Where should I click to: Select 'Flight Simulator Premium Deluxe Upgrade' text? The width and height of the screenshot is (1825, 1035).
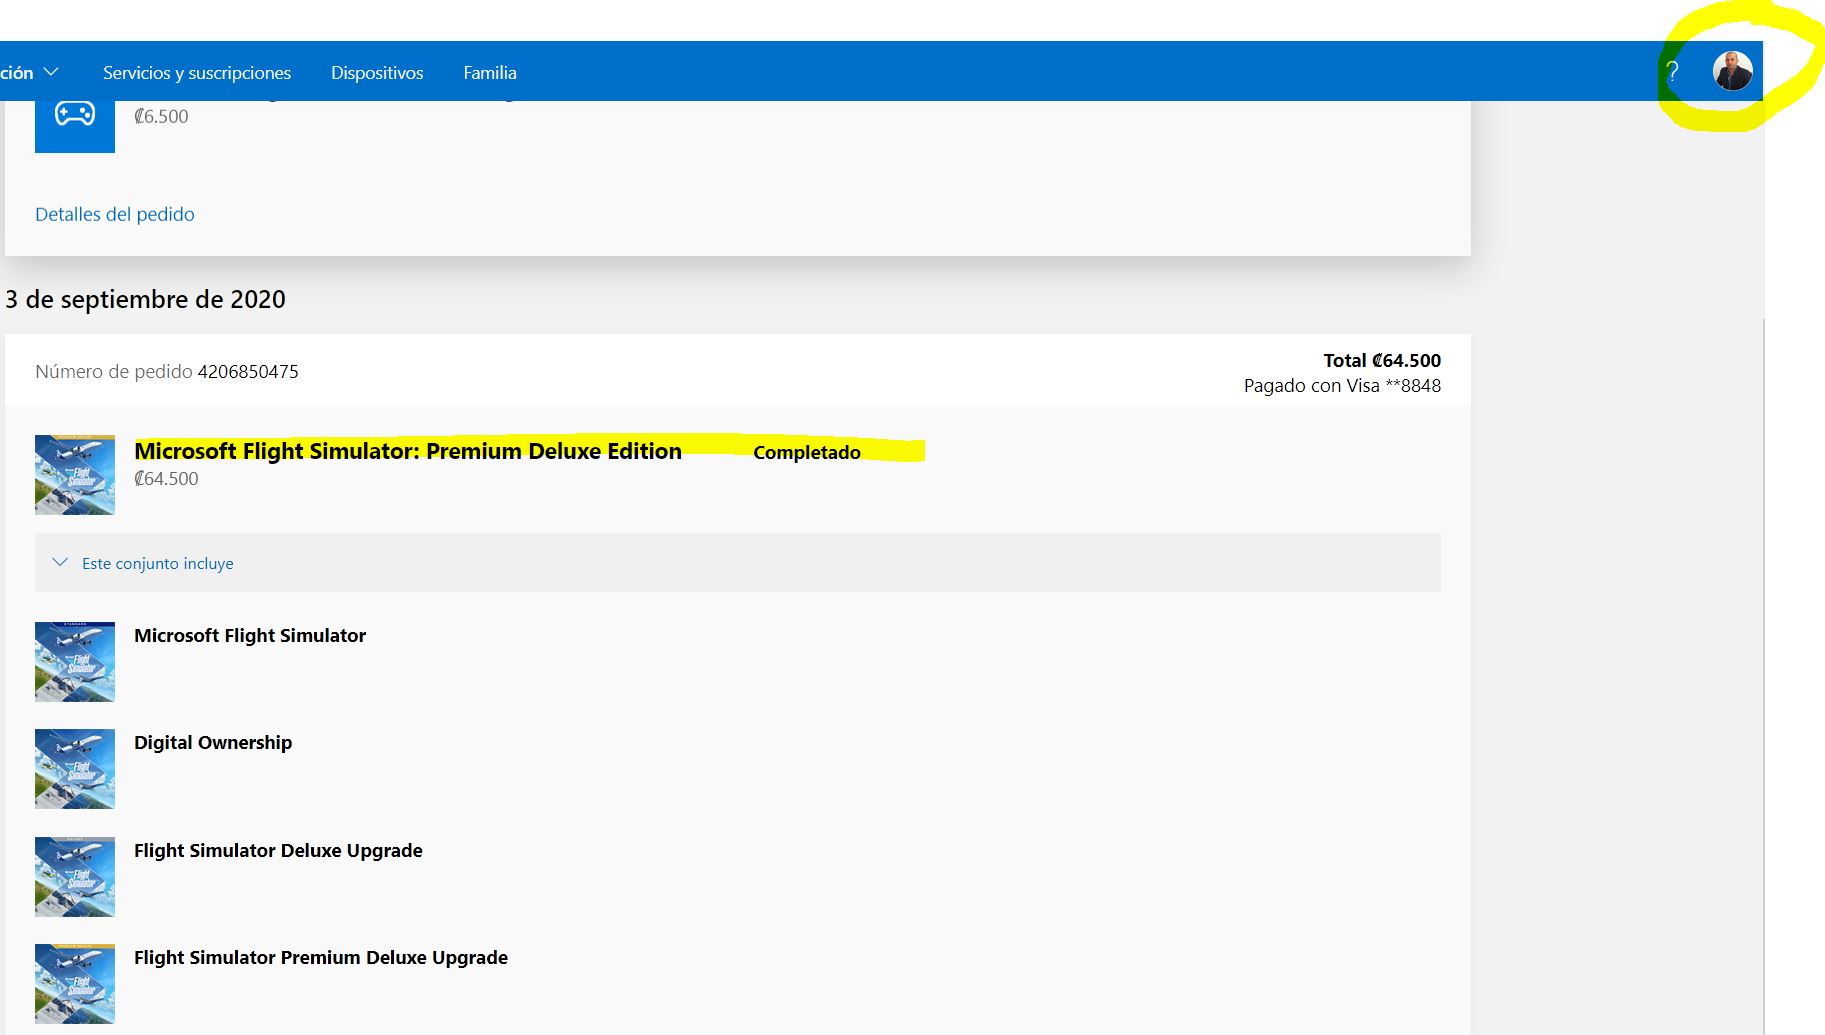coord(321,958)
